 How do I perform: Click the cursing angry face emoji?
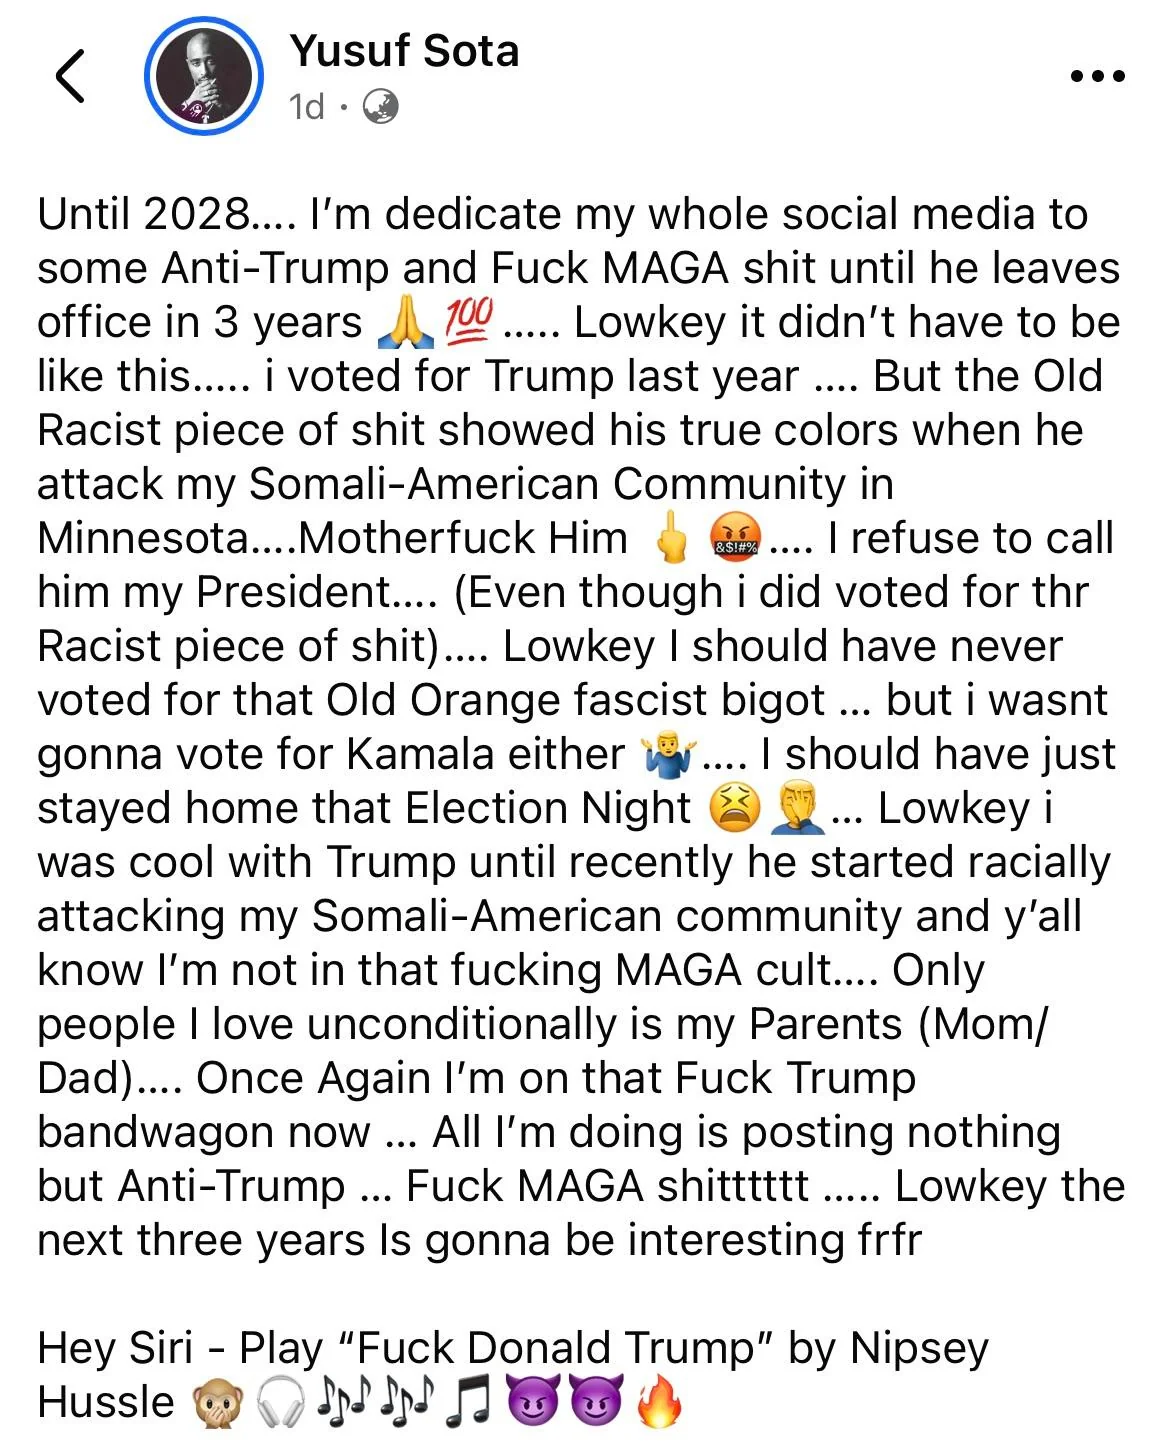735,539
